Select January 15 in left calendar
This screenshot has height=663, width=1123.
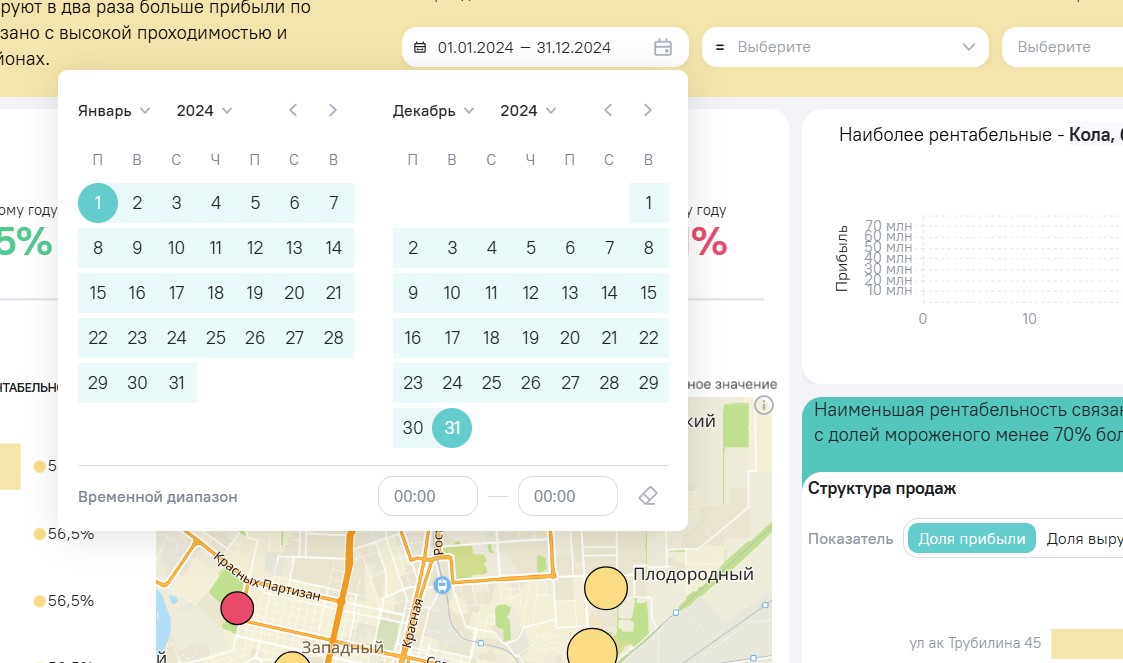[x=98, y=293]
